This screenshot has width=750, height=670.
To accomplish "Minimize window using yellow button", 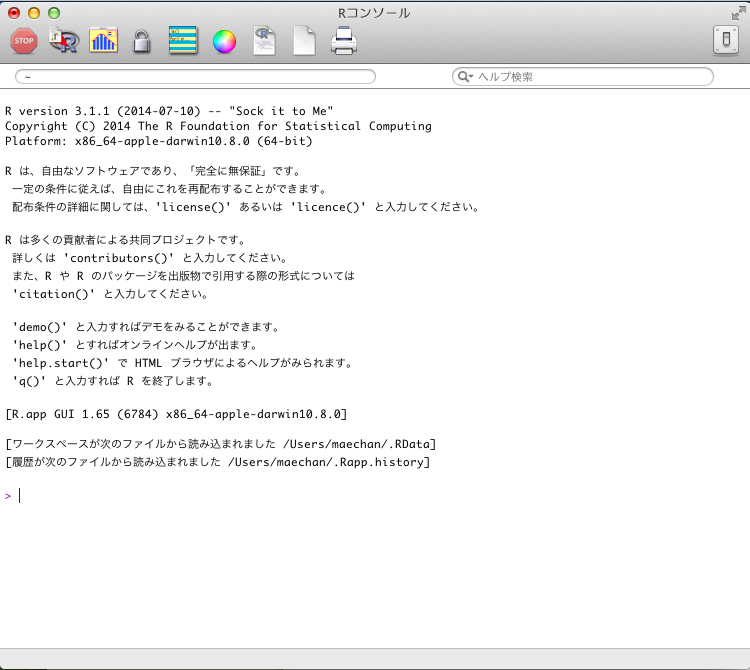I will coord(34,13).
